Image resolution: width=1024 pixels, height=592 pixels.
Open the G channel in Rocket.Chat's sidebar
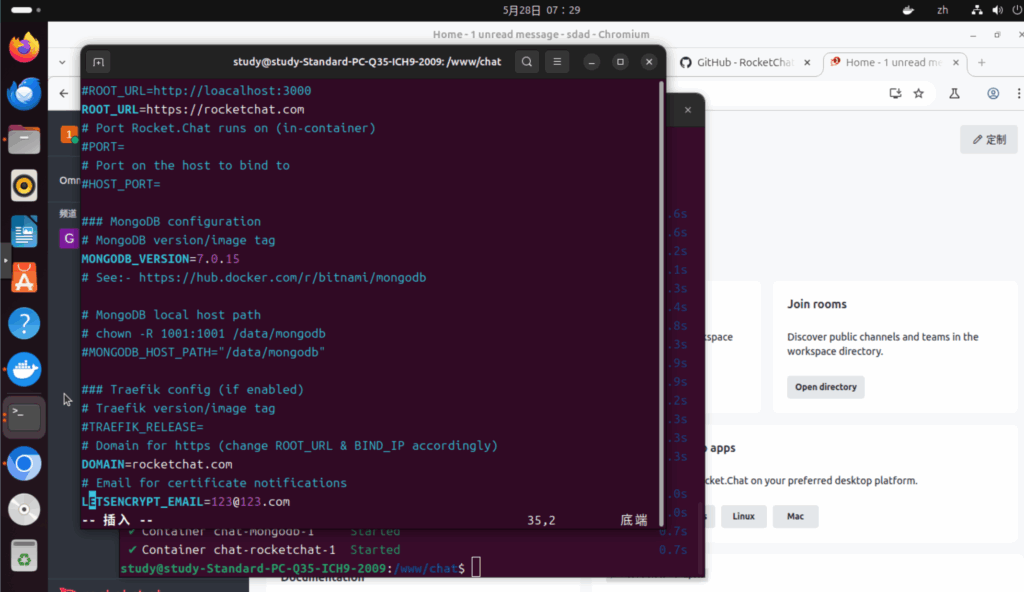pyautogui.click(x=69, y=238)
